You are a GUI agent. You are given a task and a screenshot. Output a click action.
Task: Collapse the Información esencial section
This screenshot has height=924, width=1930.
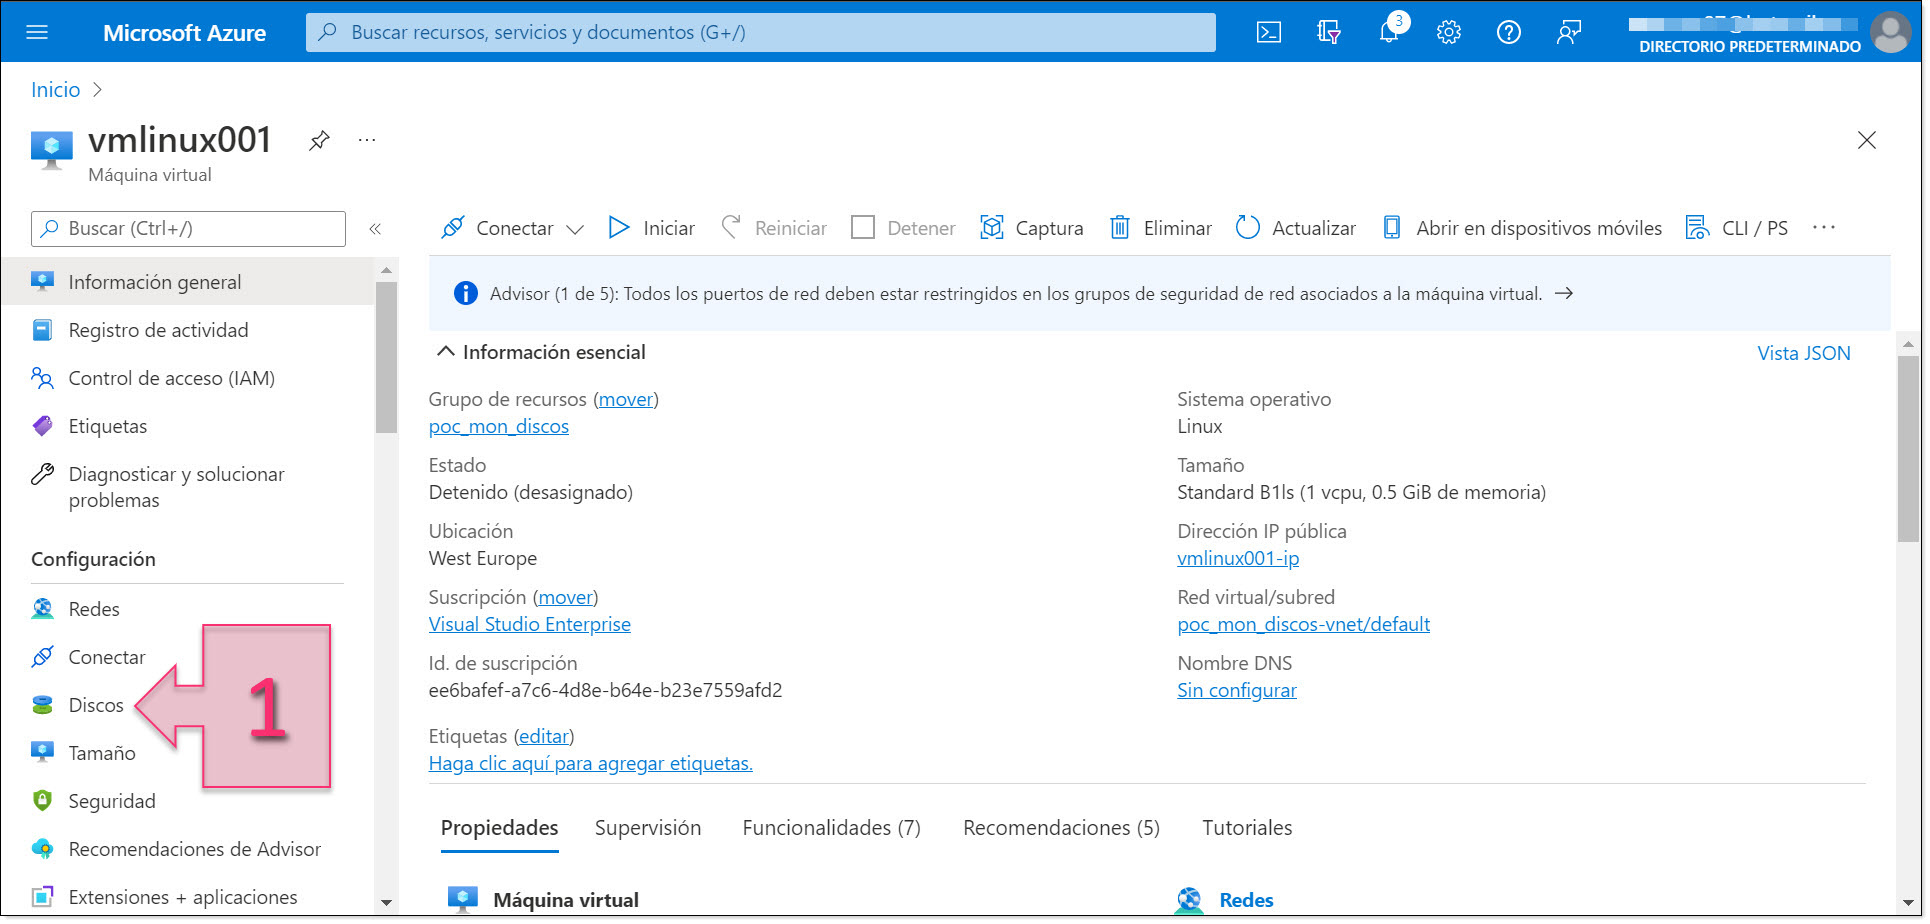(446, 351)
